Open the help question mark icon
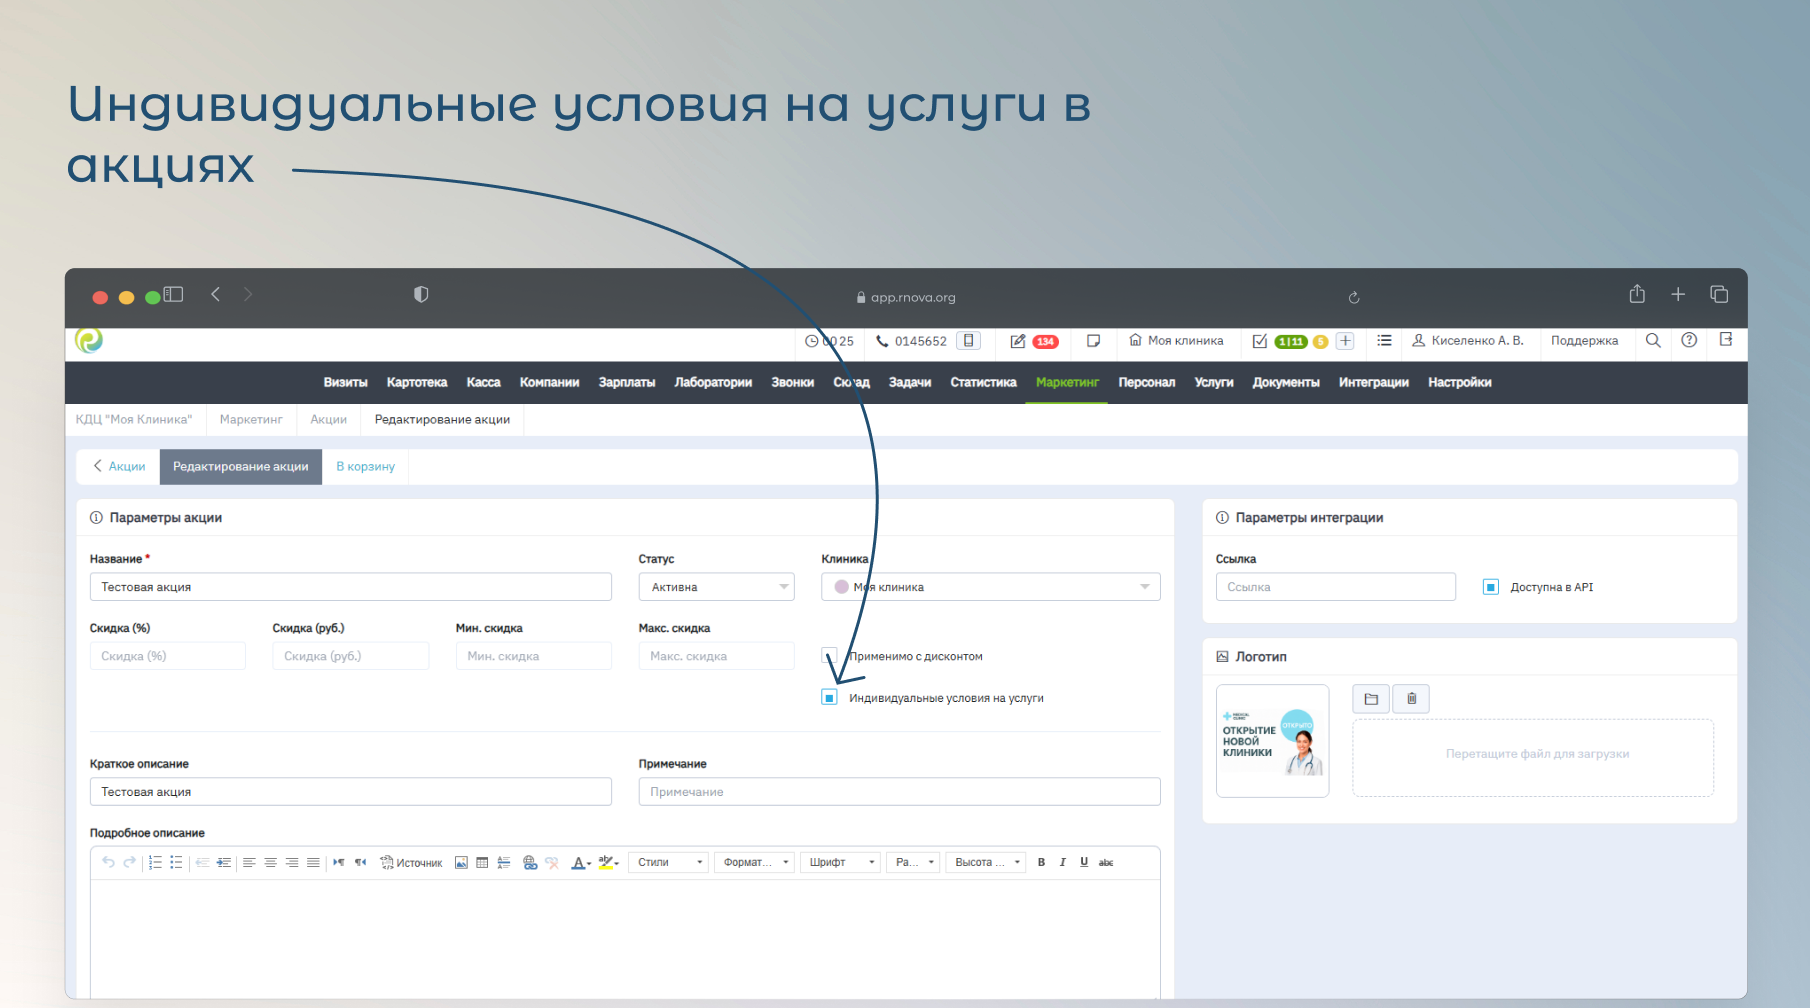The height and width of the screenshot is (1008, 1810). point(1689,341)
